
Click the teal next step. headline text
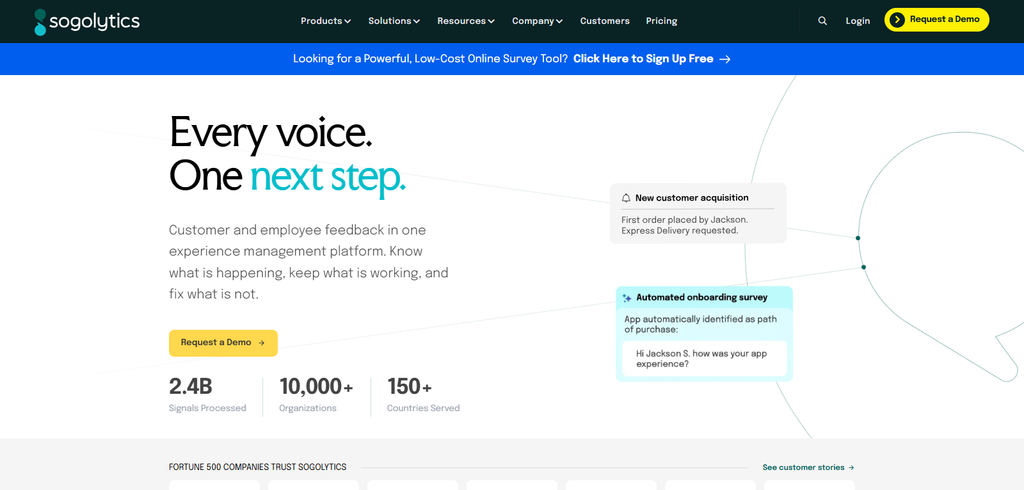[328, 176]
